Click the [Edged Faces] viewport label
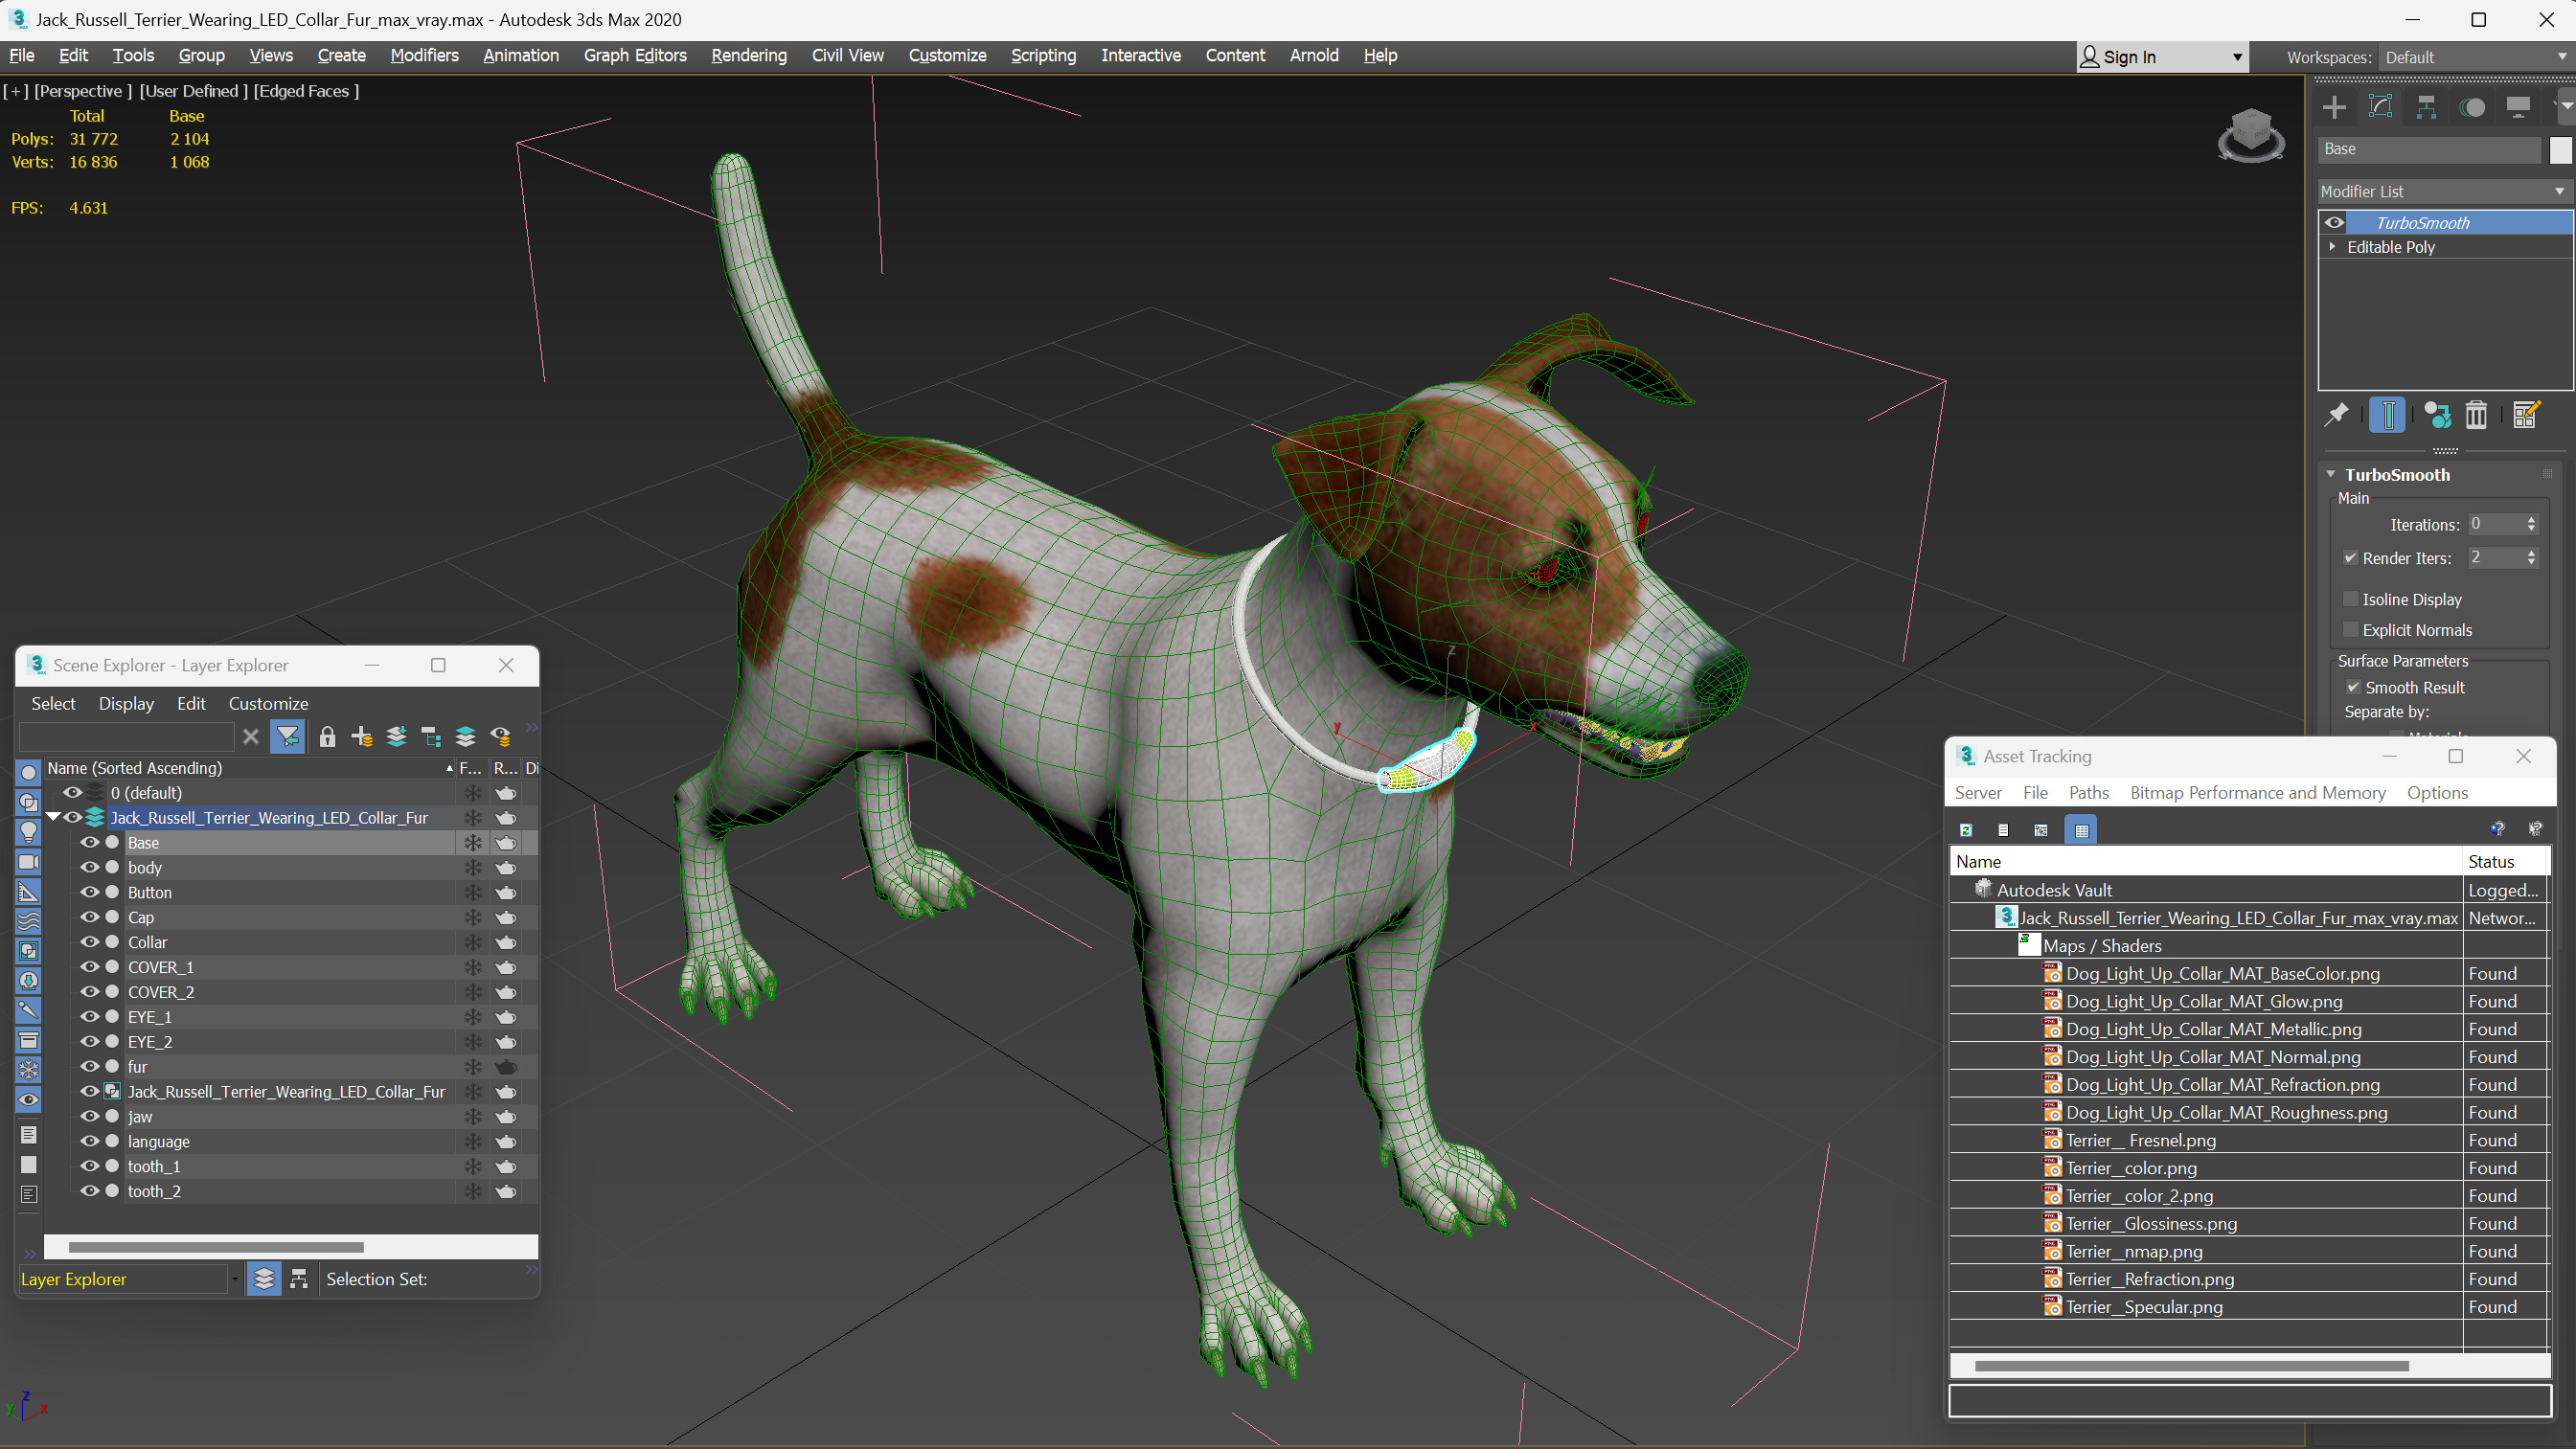Image resolution: width=2576 pixels, height=1449 pixels. (306, 91)
